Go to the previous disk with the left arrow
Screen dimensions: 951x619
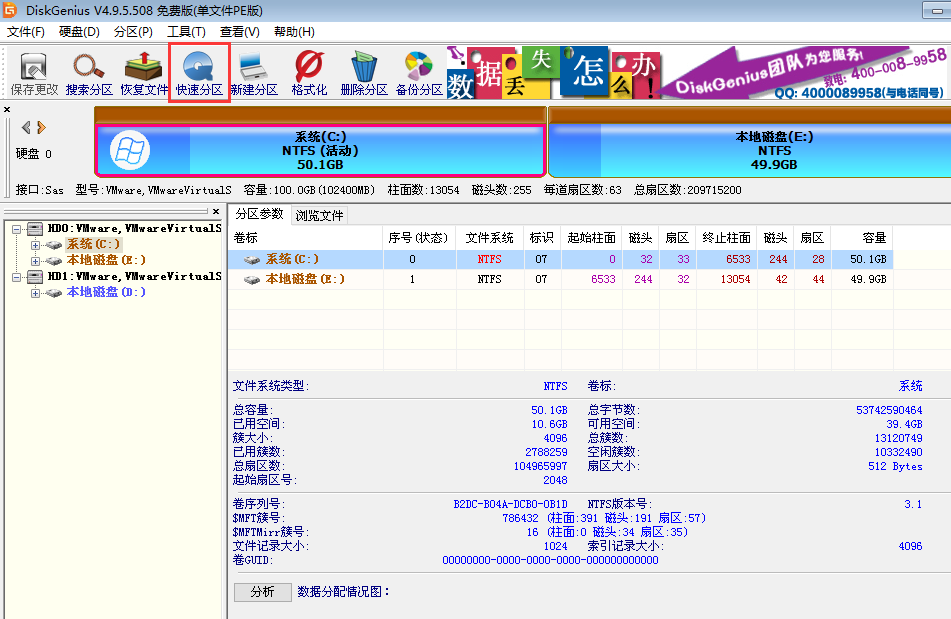26,127
